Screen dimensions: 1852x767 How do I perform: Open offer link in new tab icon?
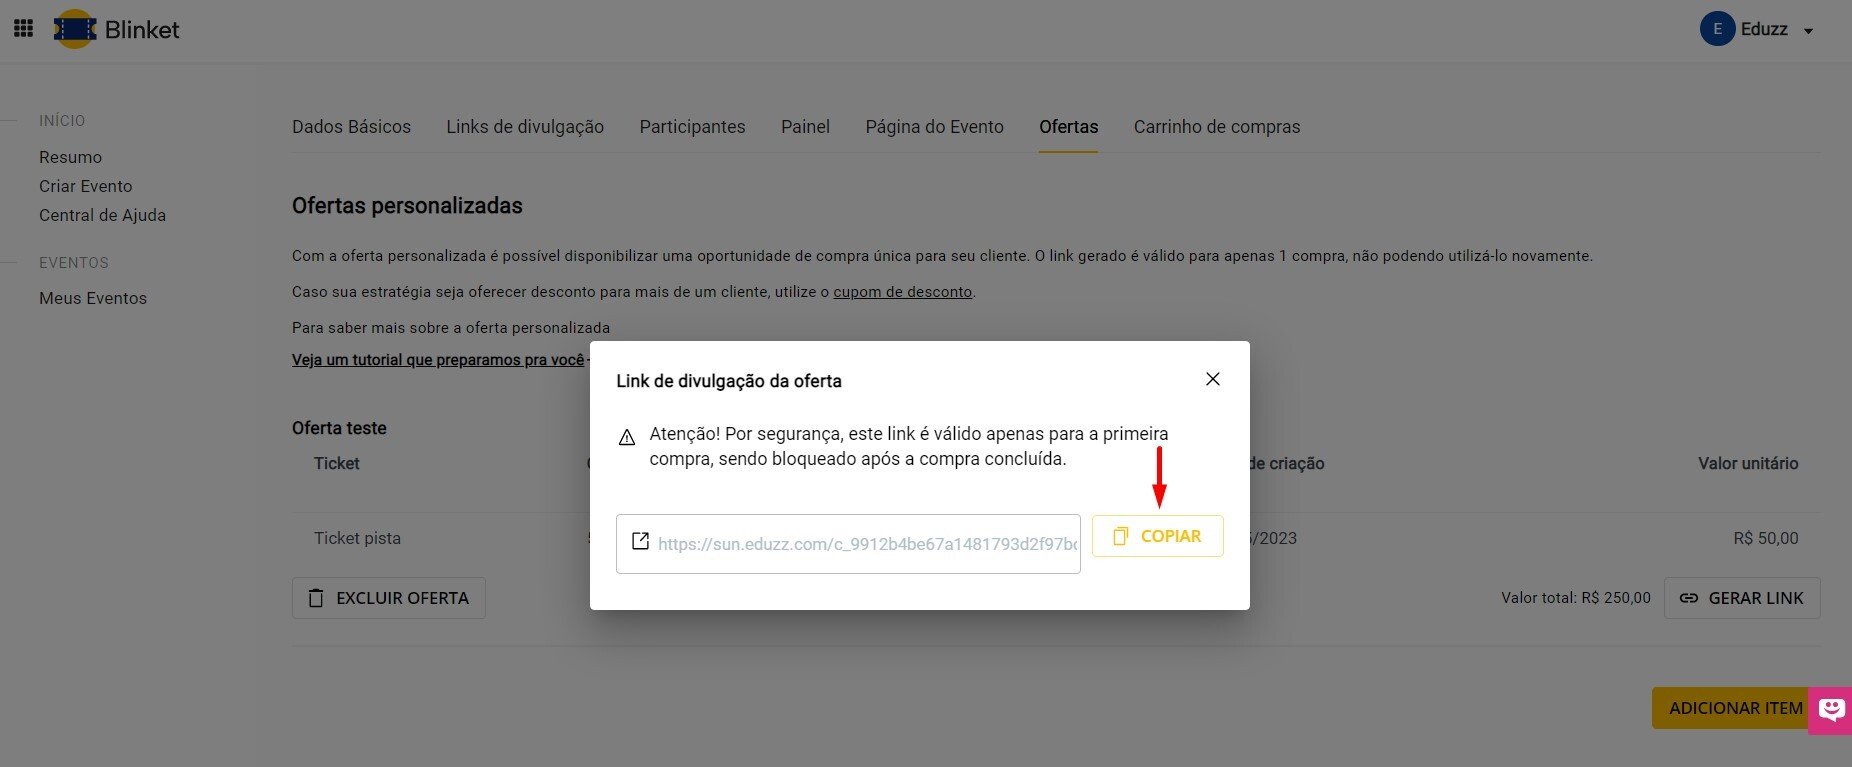[x=640, y=542]
